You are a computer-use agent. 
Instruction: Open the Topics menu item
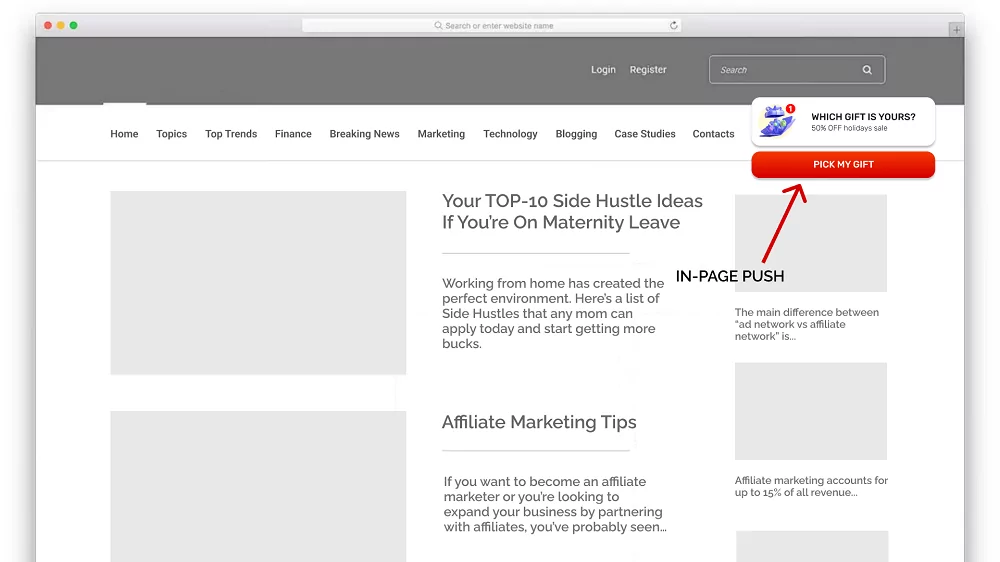[x=171, y=134]
